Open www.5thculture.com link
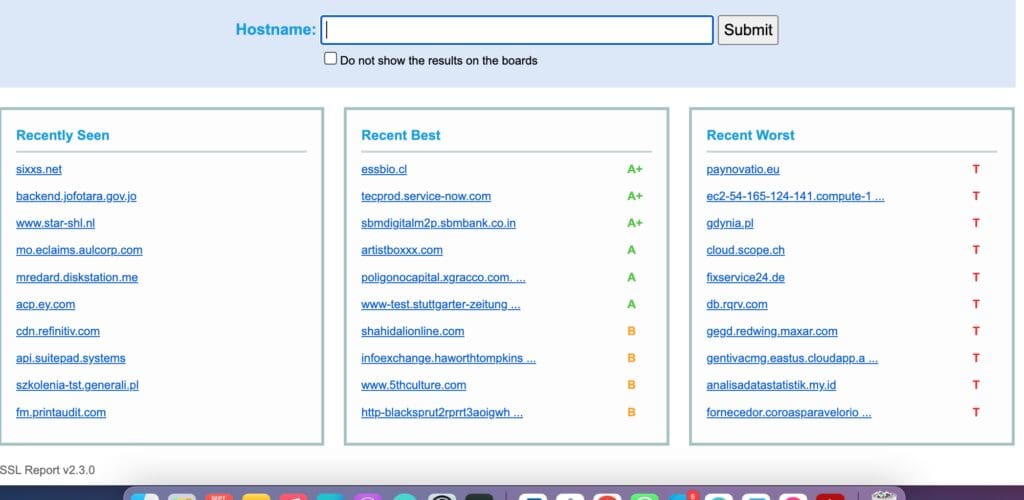The width and height of the screenshot is (1024, 500). pyautogui.click(x=413, y=385)
